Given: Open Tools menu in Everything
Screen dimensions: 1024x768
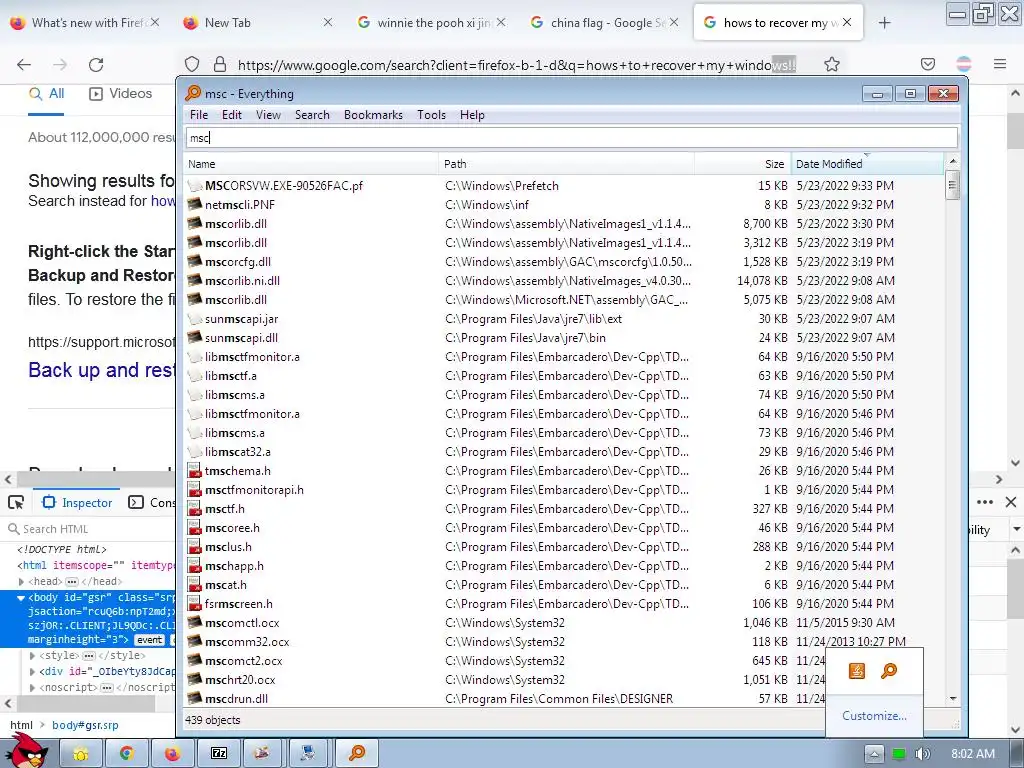Looking at the screenshot, I should pyautogui.click(x=431, y=115).
